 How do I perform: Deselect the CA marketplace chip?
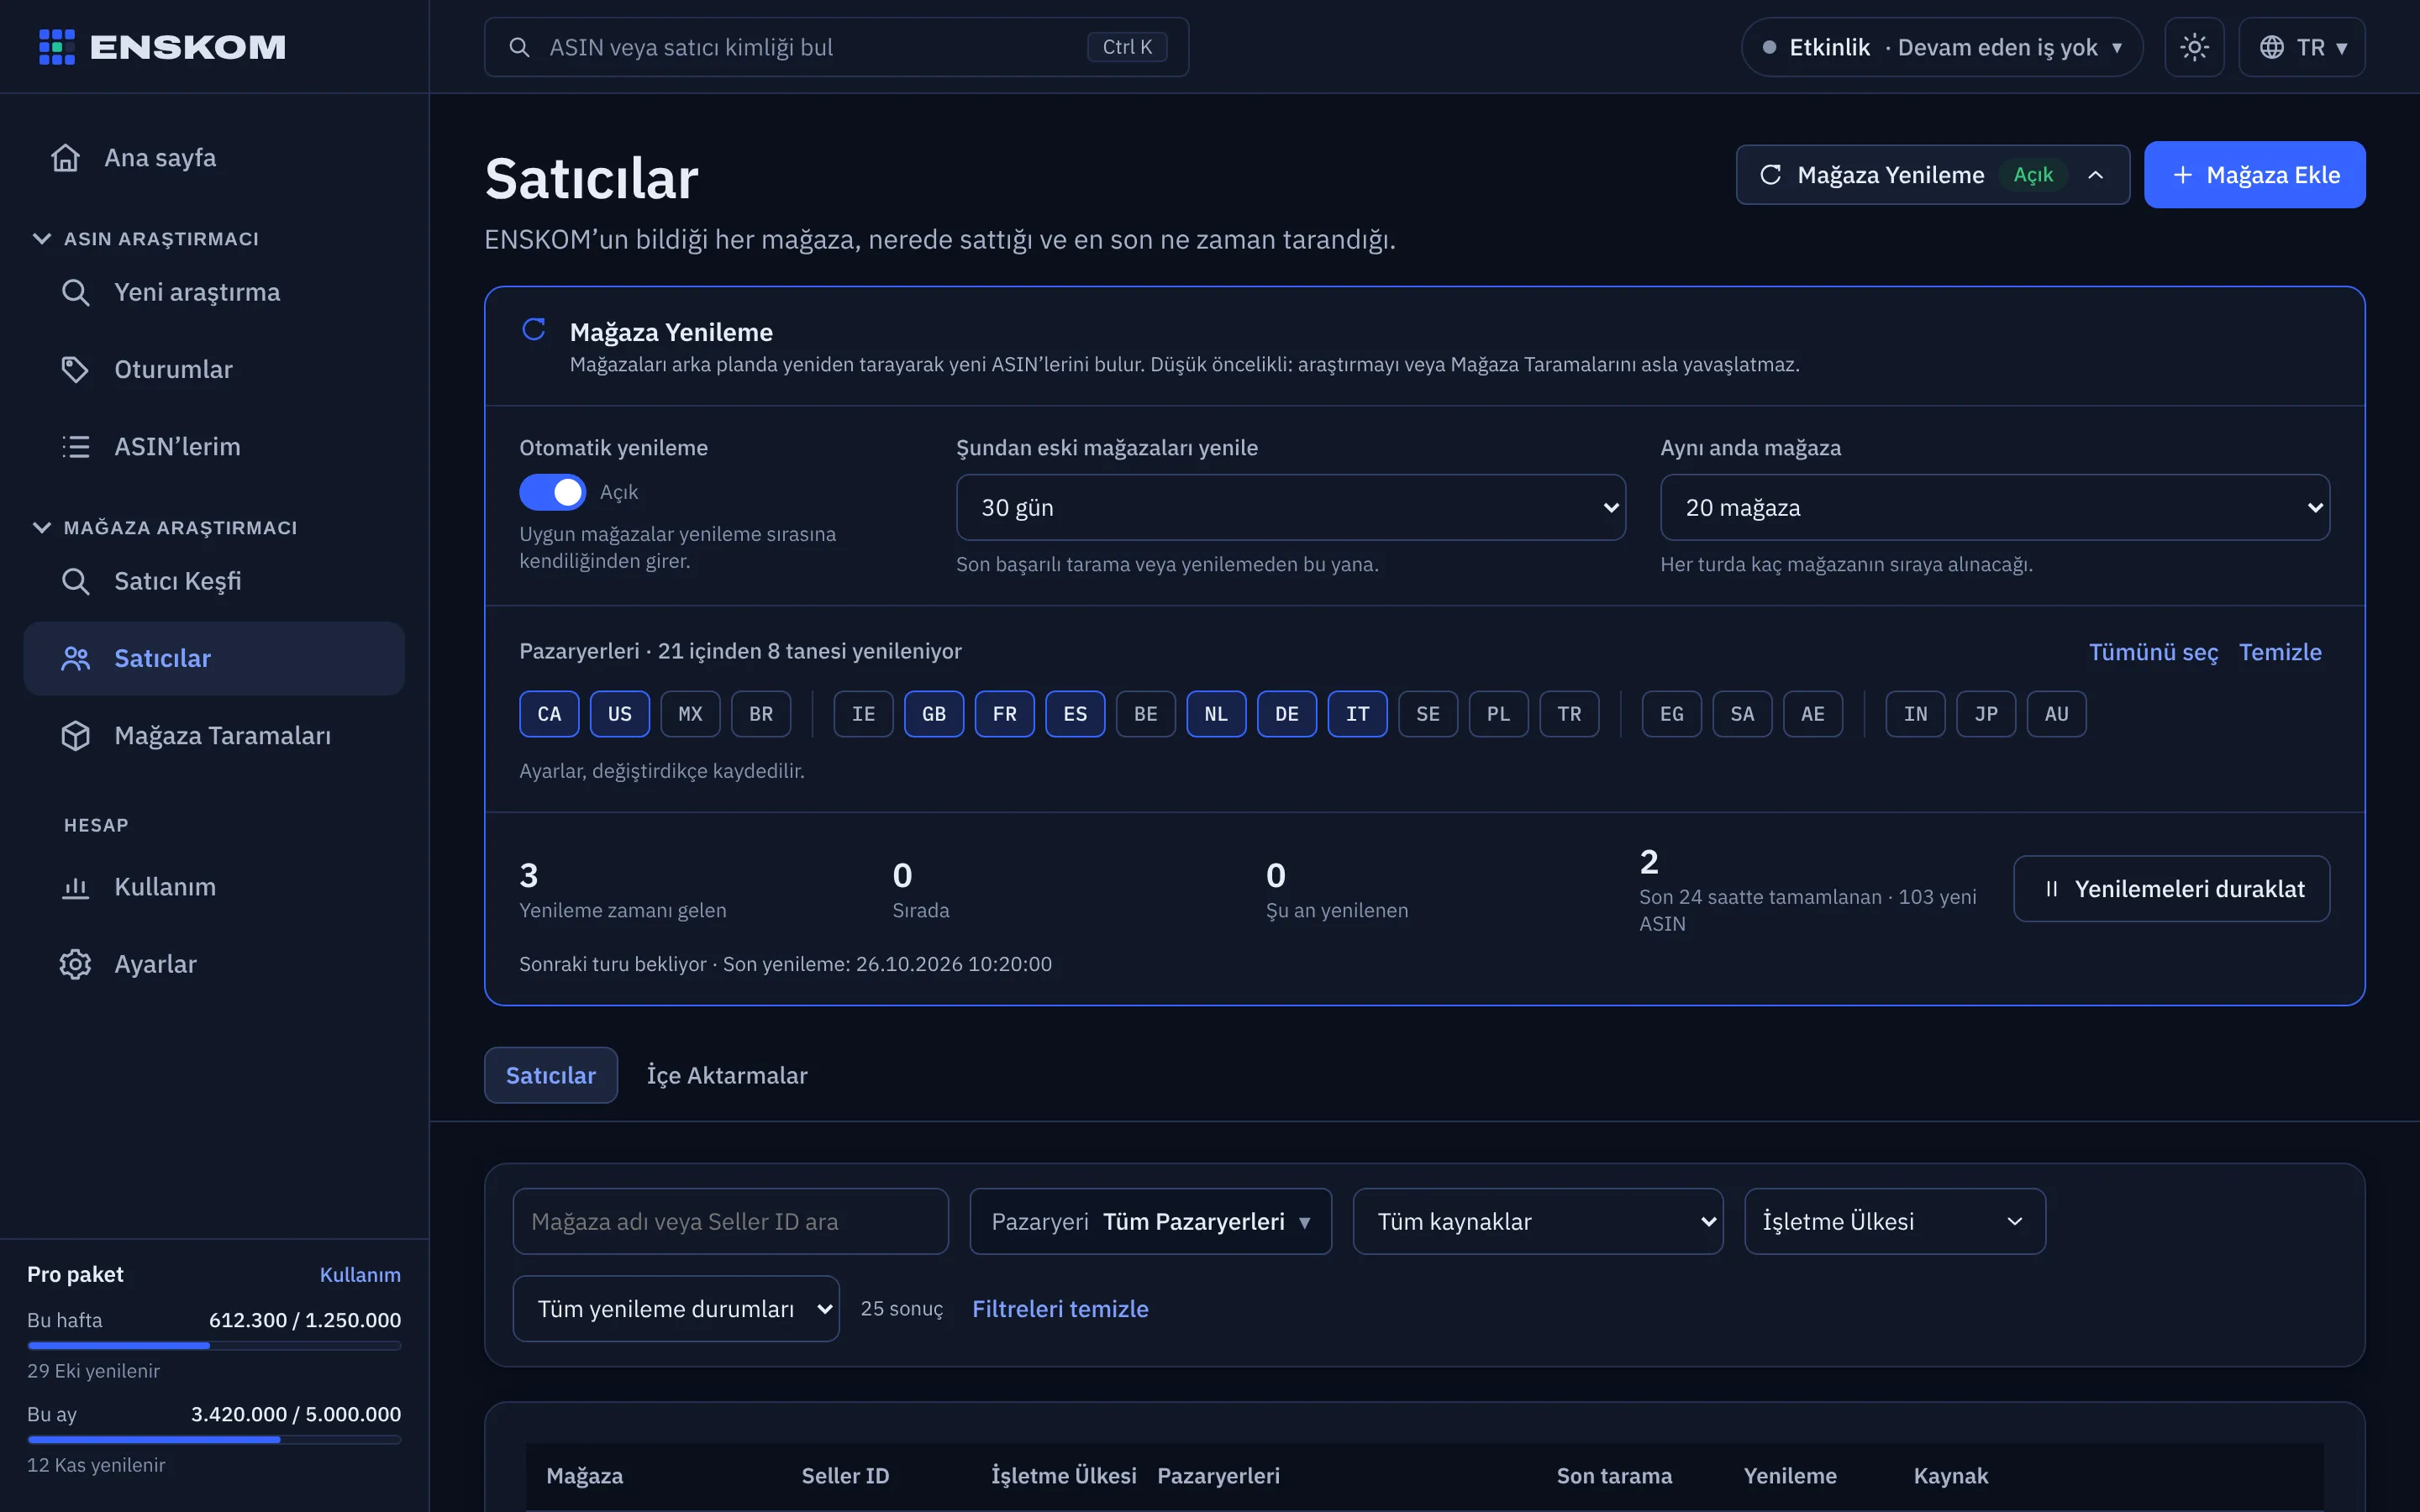(549, 714)
